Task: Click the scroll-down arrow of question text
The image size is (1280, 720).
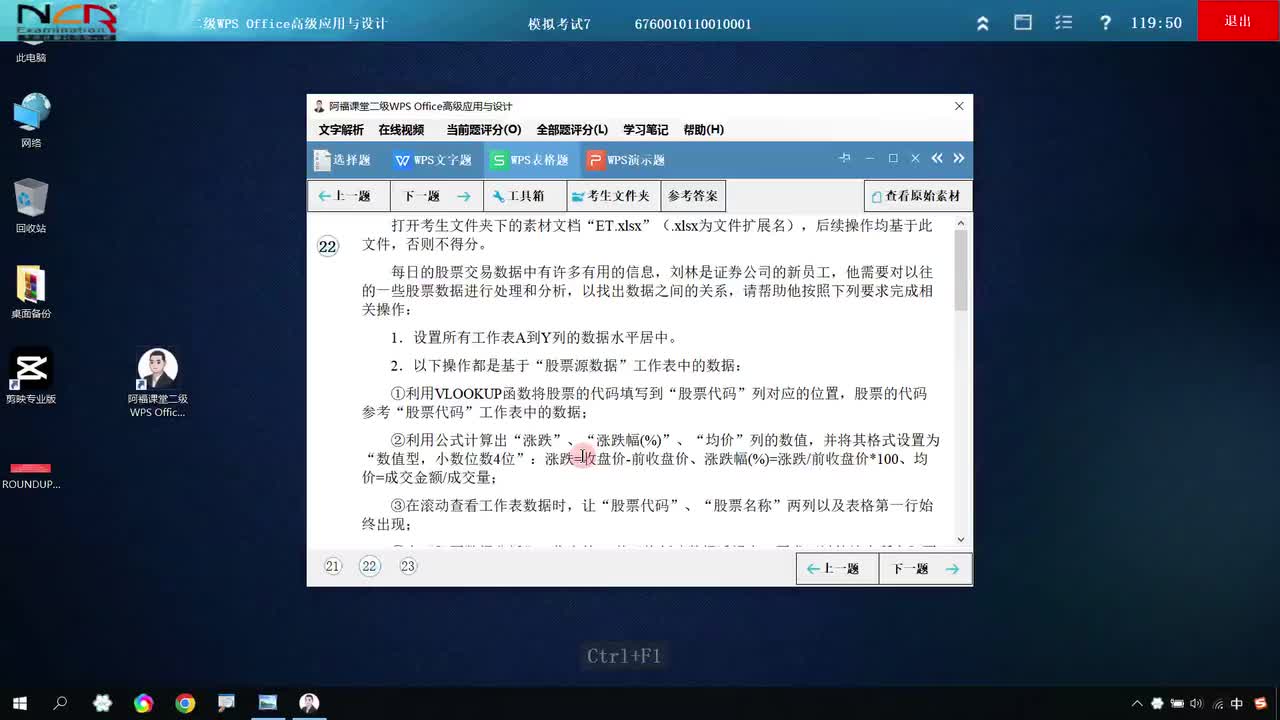Action: 961,540
